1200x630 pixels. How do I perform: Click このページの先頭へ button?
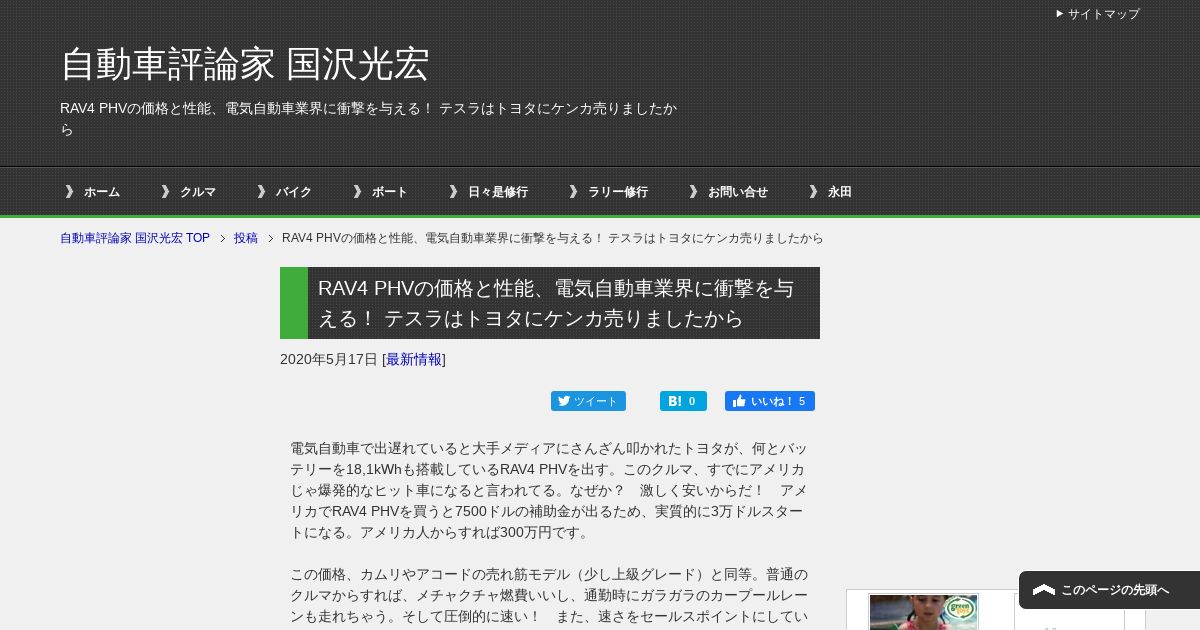[1109, 590]
